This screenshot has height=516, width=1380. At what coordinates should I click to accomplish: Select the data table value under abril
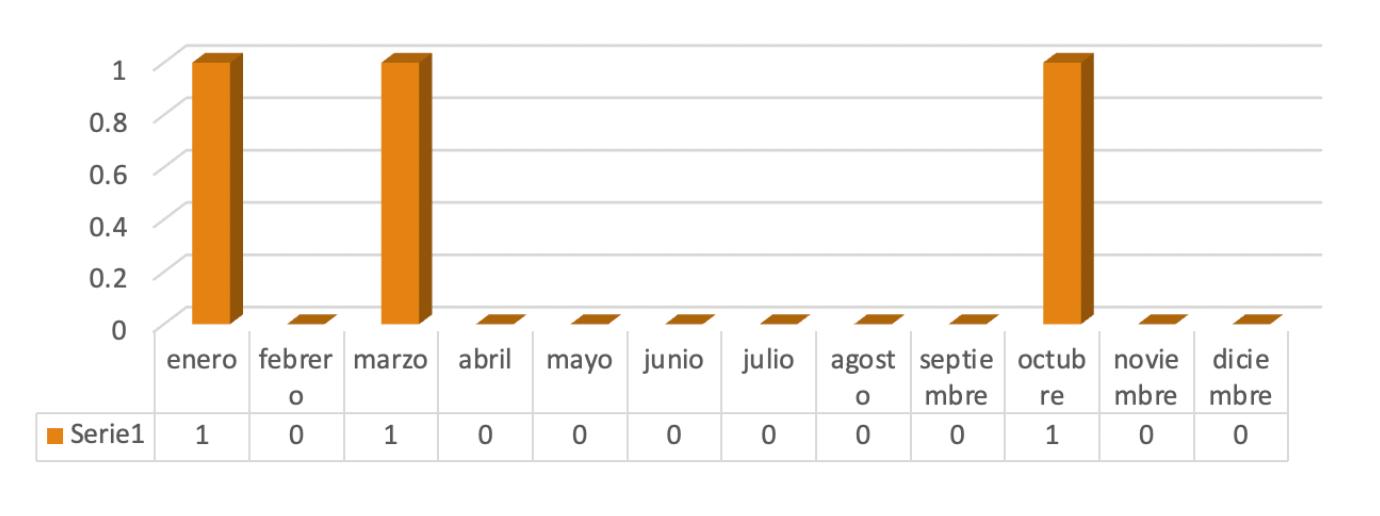coord(485,436)
